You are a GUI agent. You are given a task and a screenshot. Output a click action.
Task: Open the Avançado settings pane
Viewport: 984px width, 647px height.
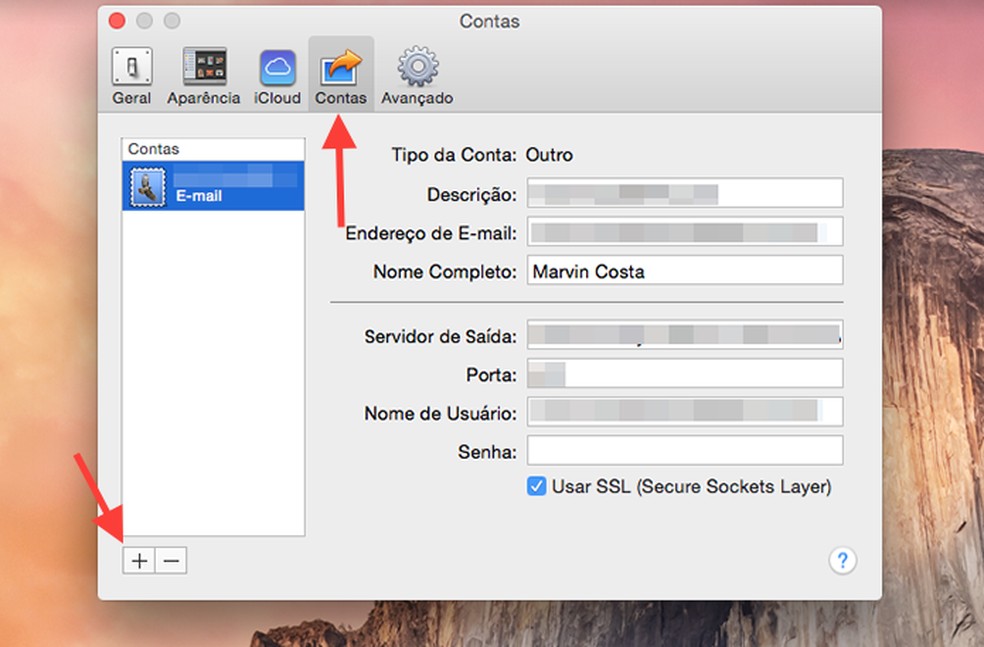(x=417, y=72)
